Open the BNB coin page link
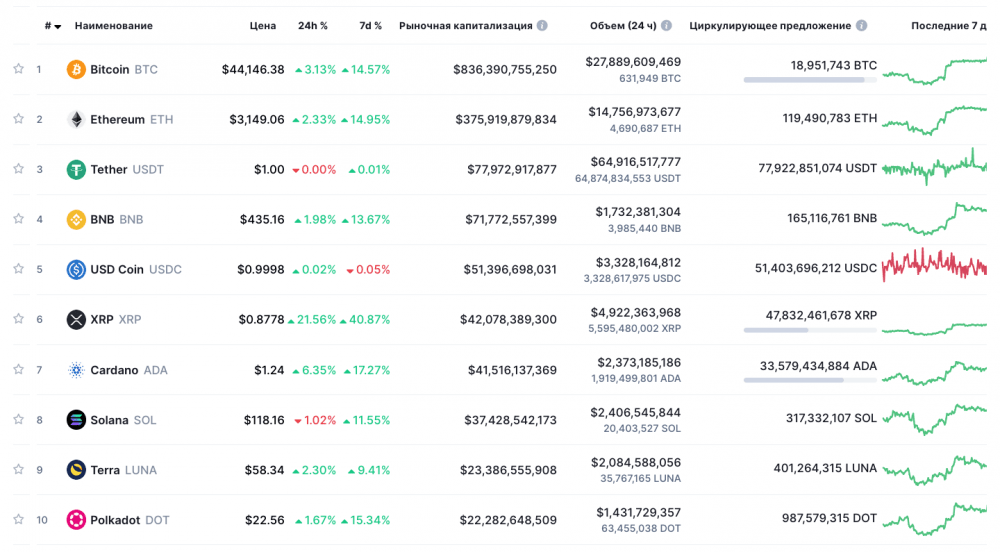Screen dimensions: 1000x552 pyautogui.click(x=117, y=219)
